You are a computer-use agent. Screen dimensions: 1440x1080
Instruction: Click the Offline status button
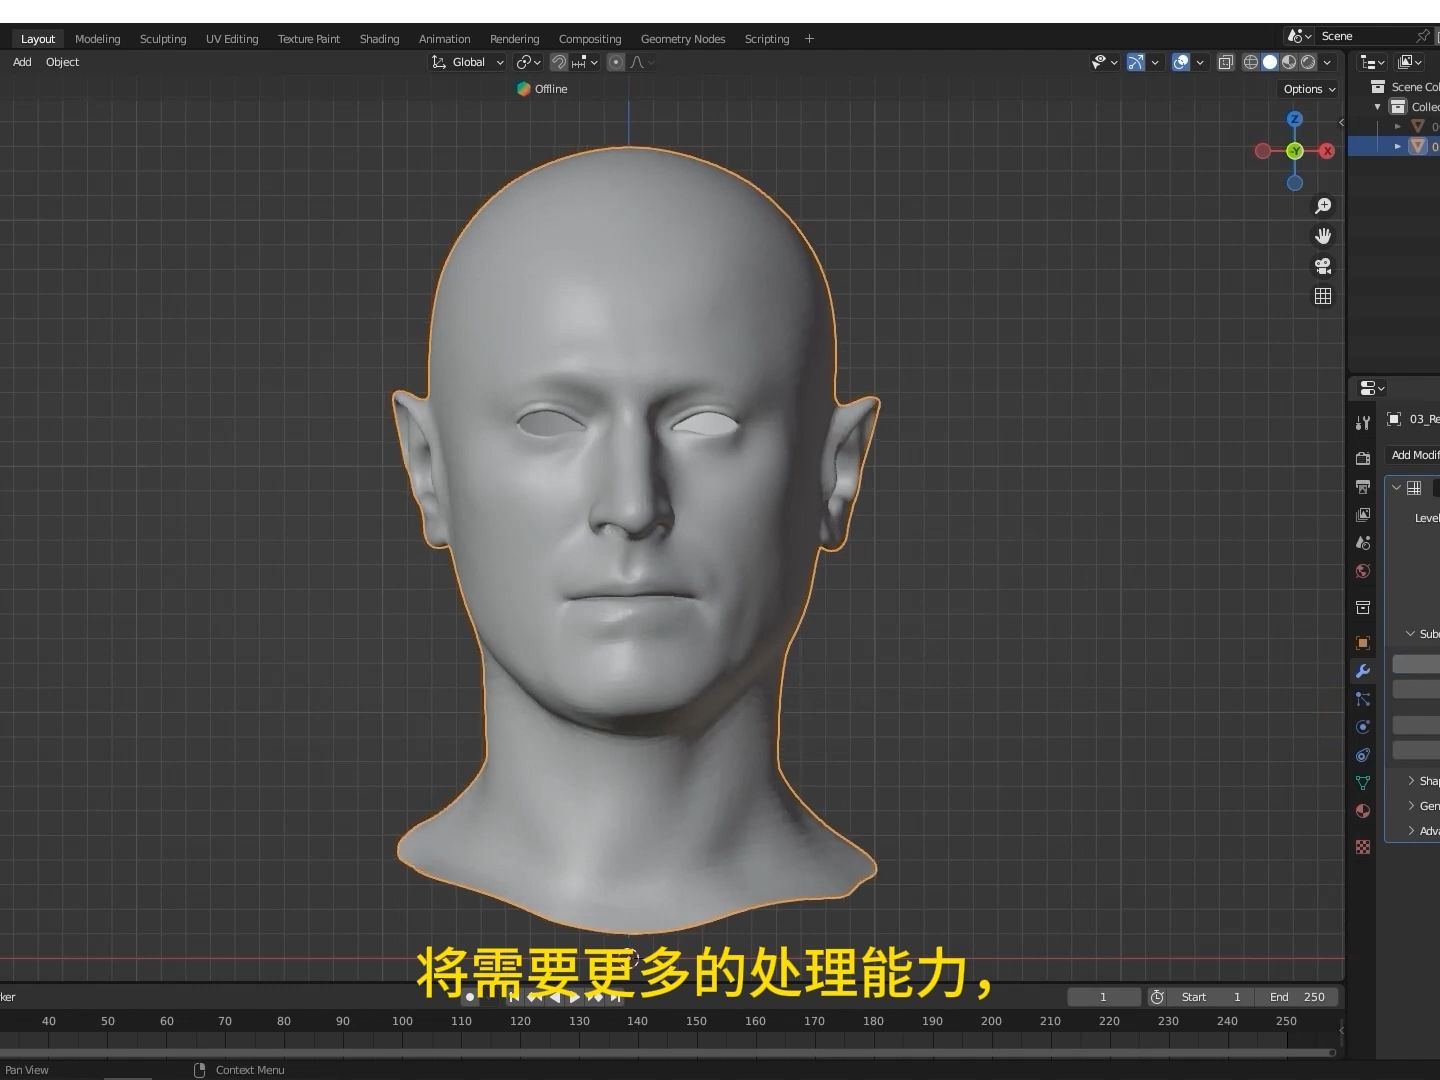542,89
